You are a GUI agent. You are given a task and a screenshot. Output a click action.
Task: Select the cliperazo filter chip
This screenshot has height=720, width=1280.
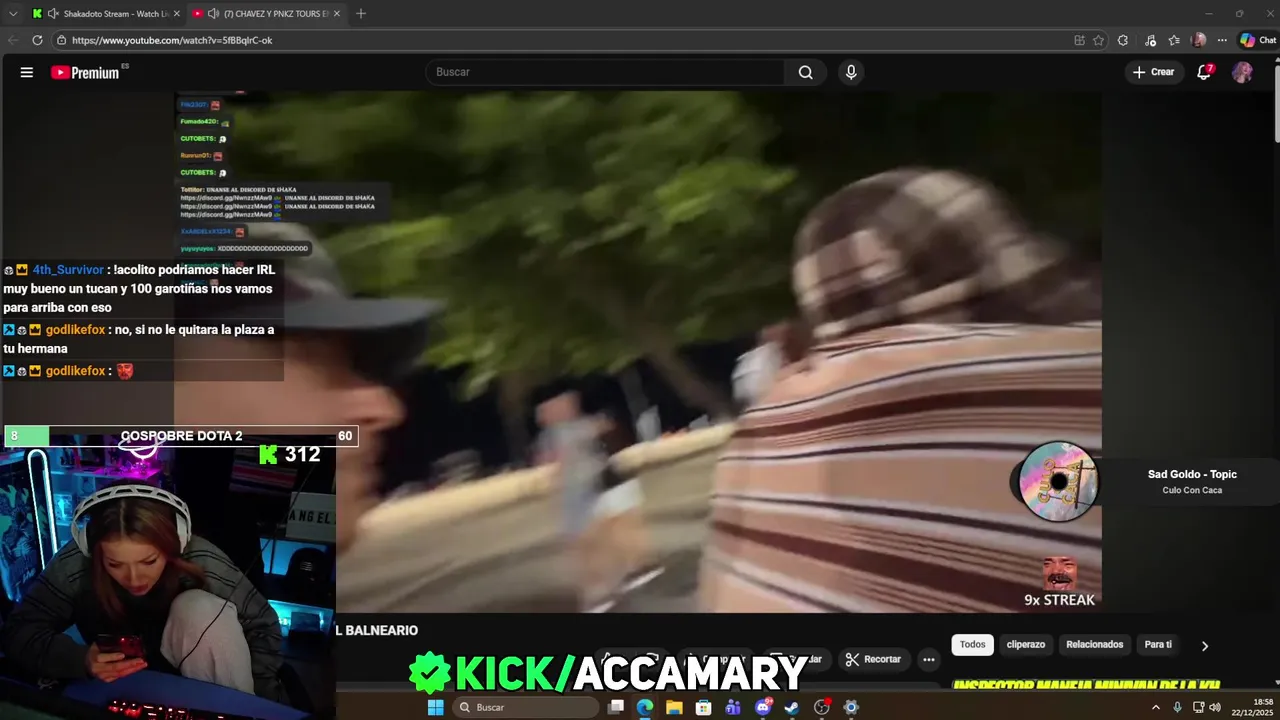(x=1025, y=645)
